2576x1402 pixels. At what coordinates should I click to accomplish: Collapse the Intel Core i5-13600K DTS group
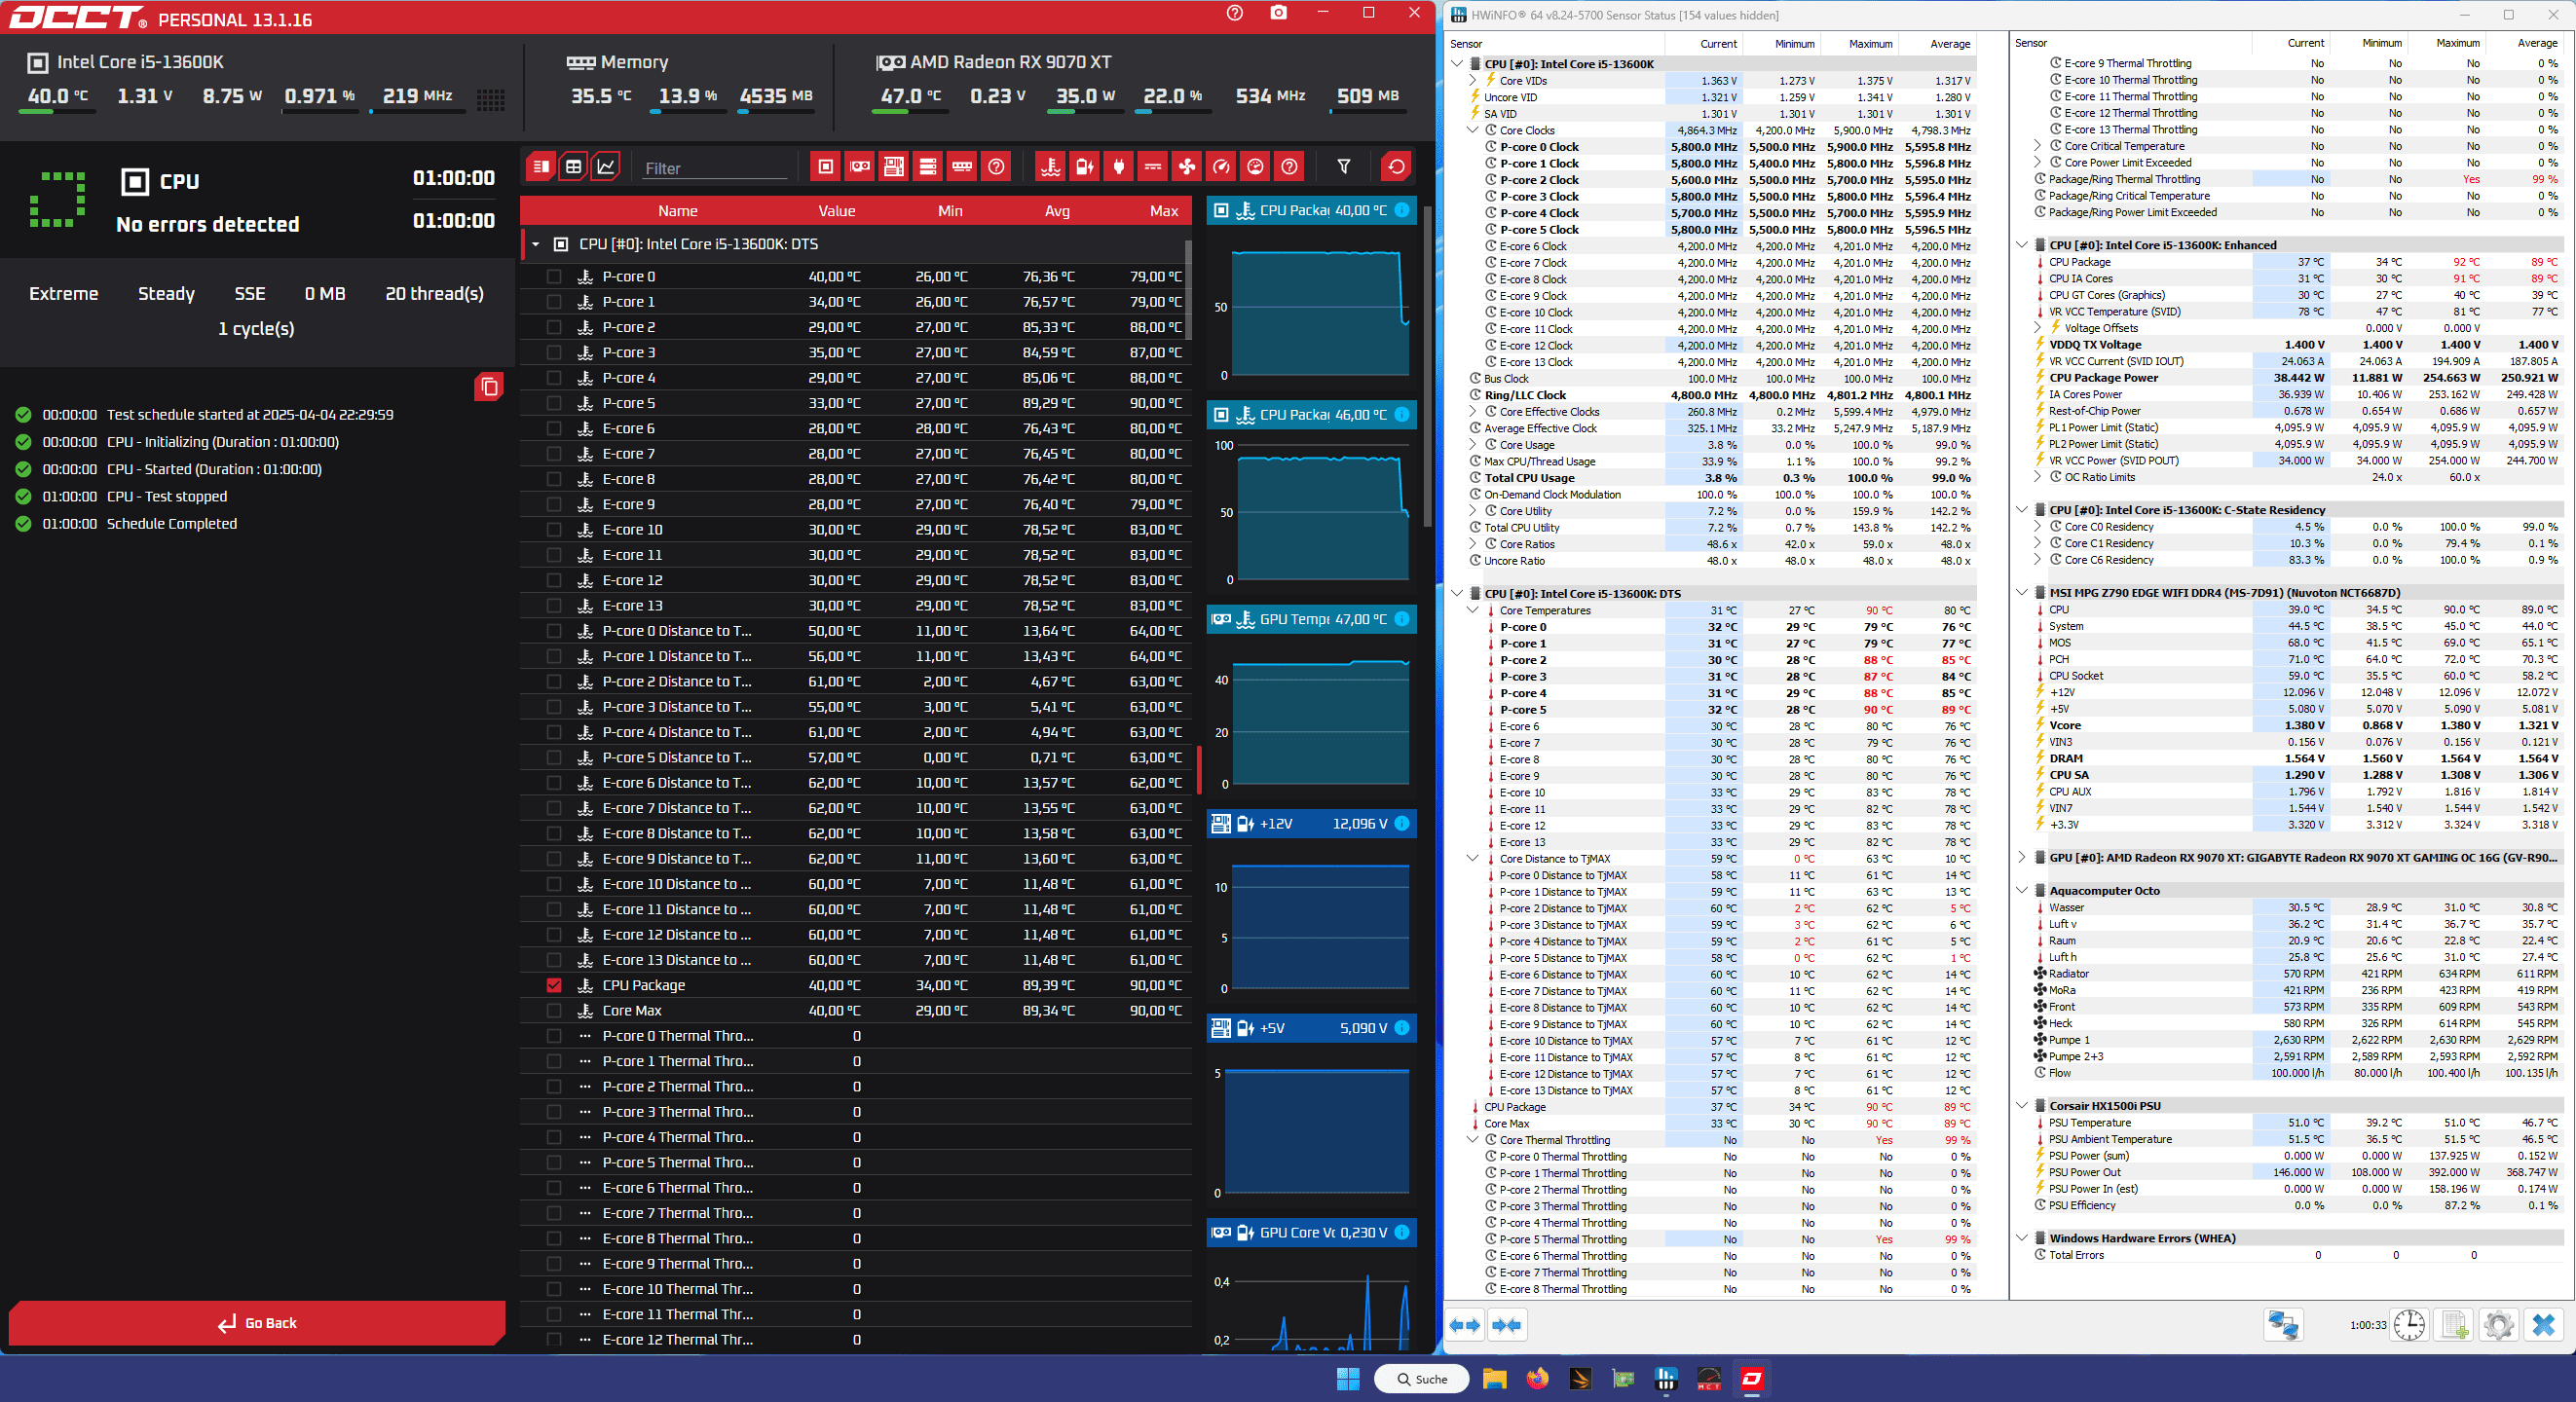click(x=536, y=244)
